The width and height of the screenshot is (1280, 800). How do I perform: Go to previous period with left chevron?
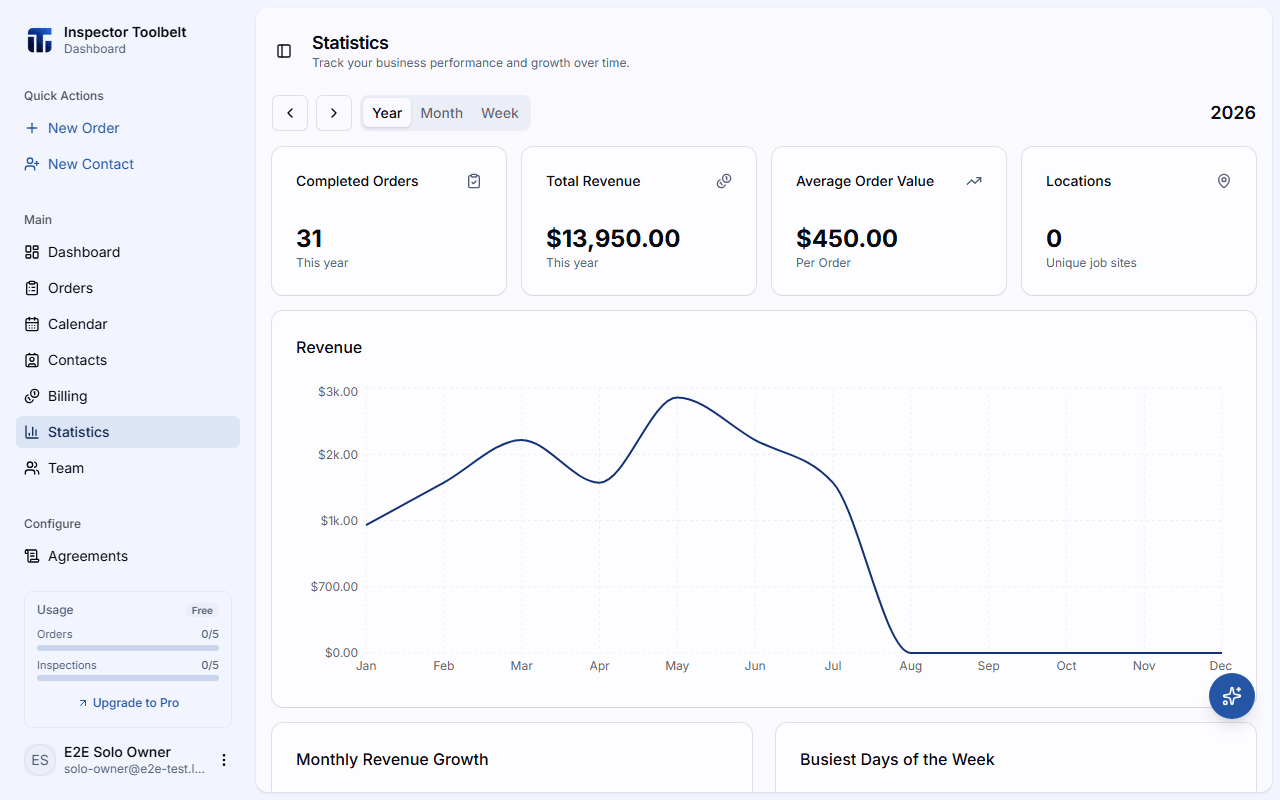click(x=290, y=113)
